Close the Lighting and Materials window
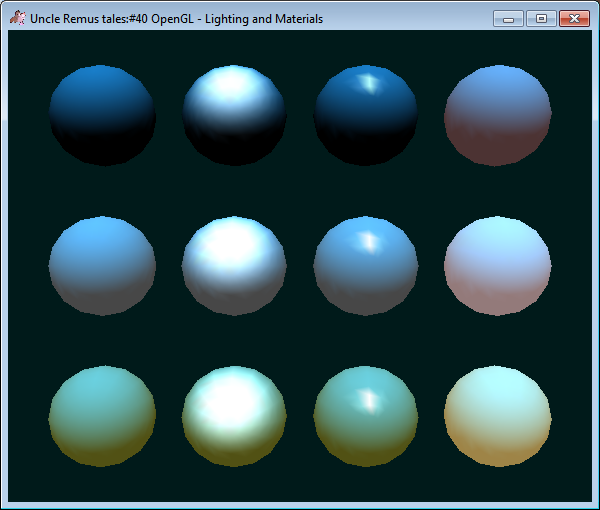Viewport: 600px width, 510px height. [574, 18]
